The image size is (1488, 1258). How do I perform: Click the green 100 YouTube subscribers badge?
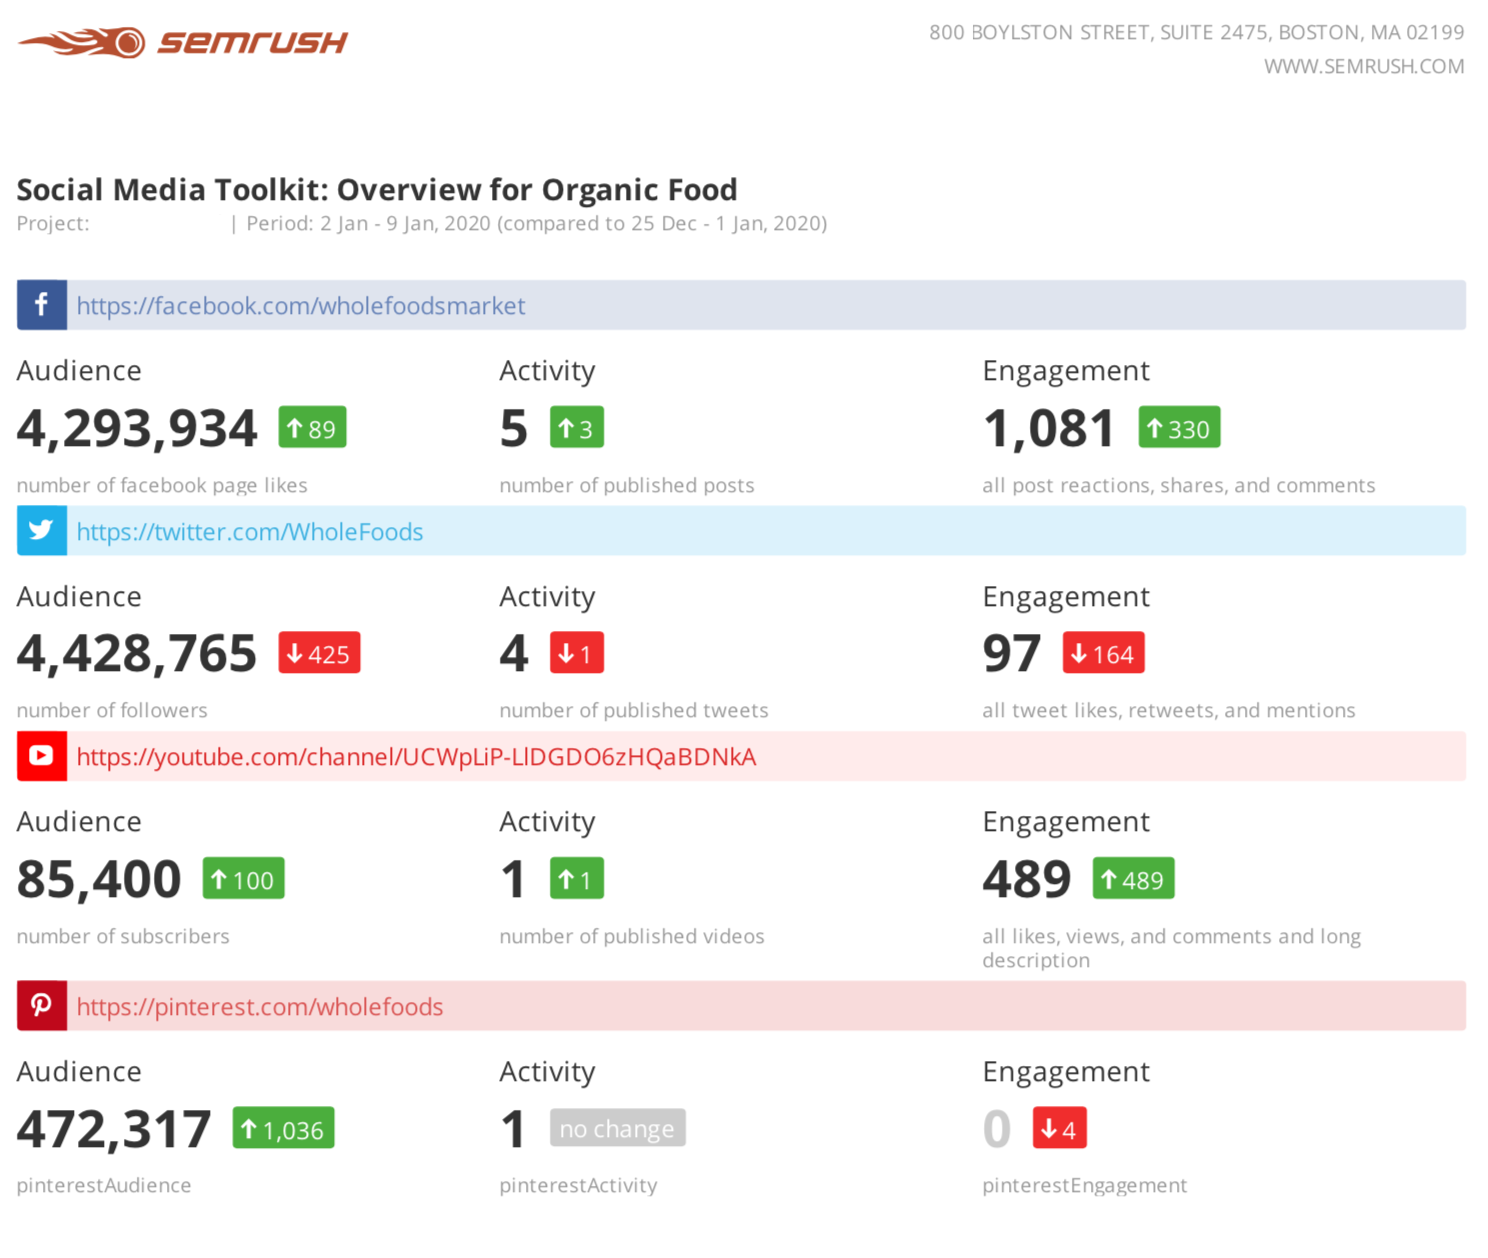click(x=243, y=879)
